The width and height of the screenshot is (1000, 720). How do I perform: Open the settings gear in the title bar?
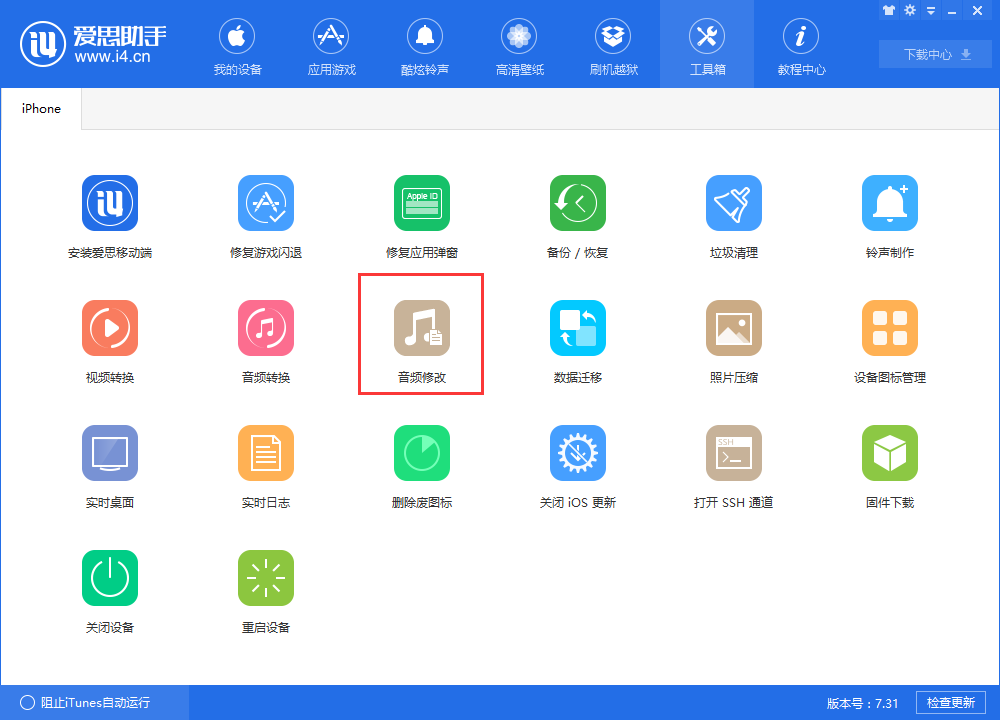[910, 10]
